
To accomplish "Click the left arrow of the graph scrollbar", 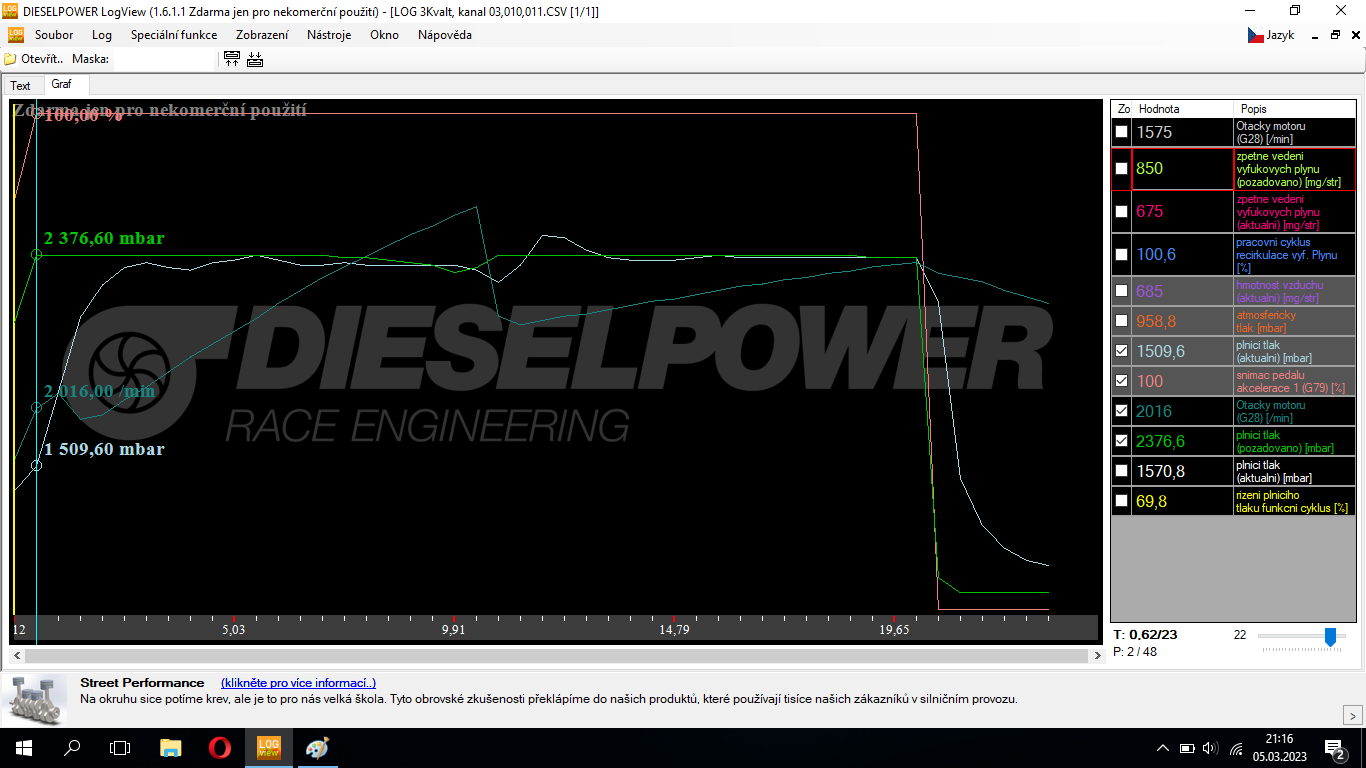I will point(15,656).
